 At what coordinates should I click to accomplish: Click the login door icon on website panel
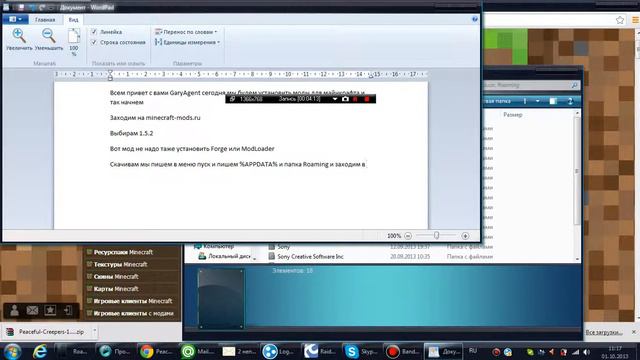click(68, 311)
